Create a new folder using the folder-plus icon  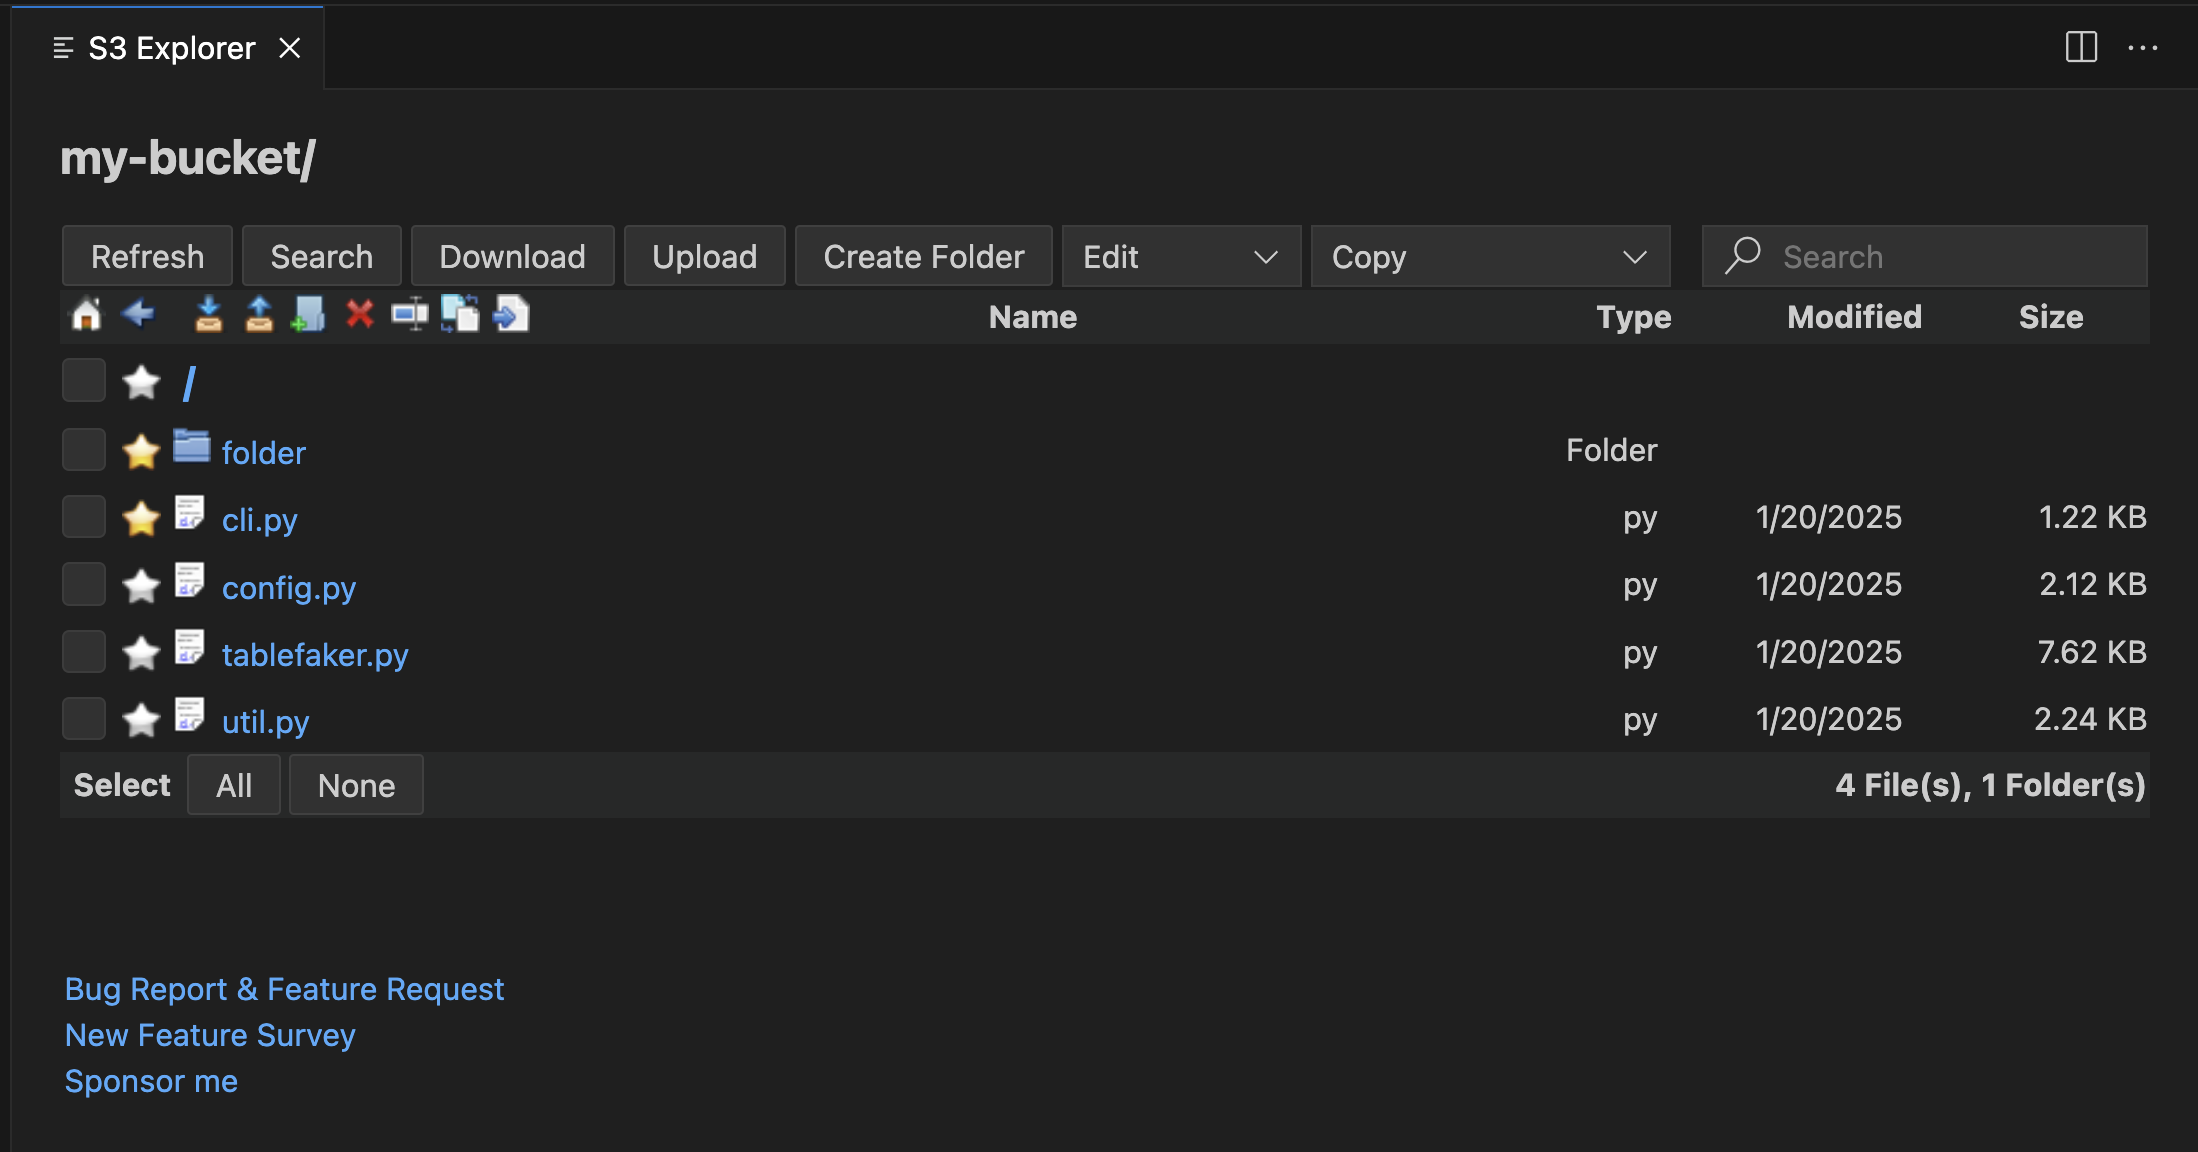pos(308,314)
